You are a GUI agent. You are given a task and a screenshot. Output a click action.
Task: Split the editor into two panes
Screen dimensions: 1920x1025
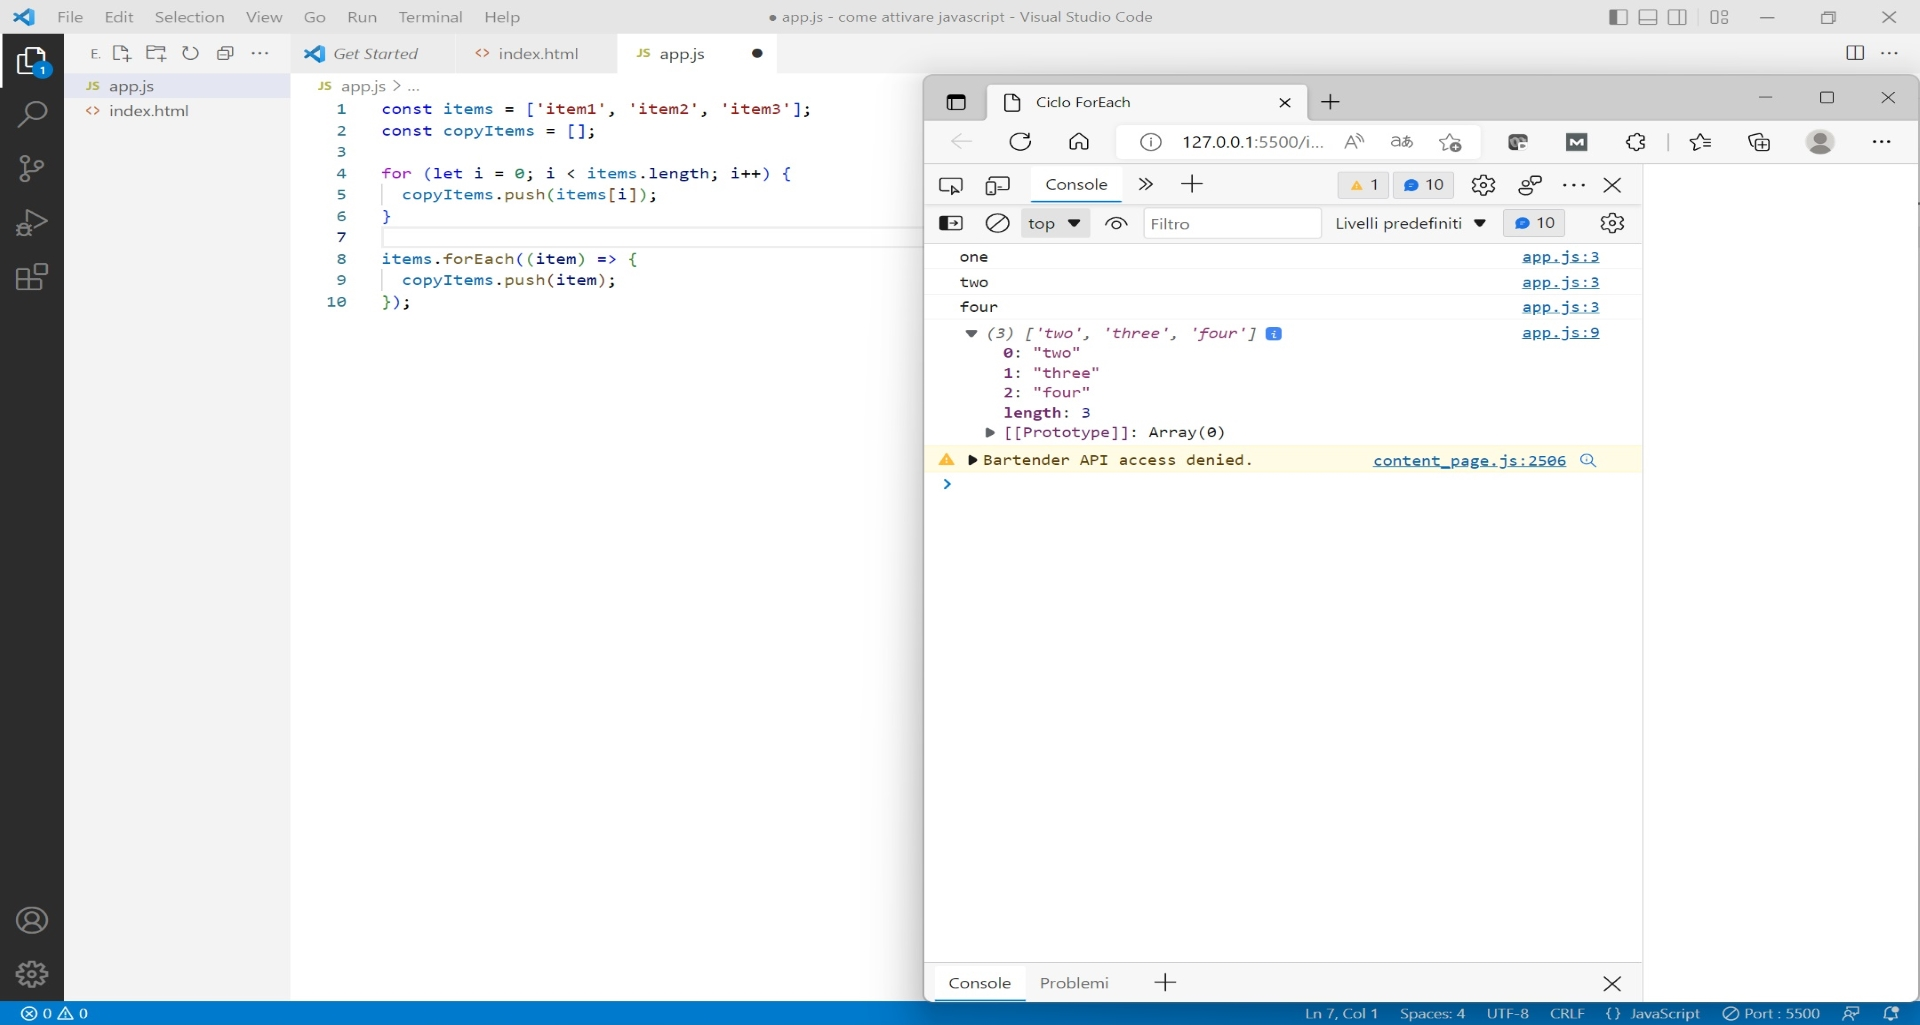[x=1856, y=53]
